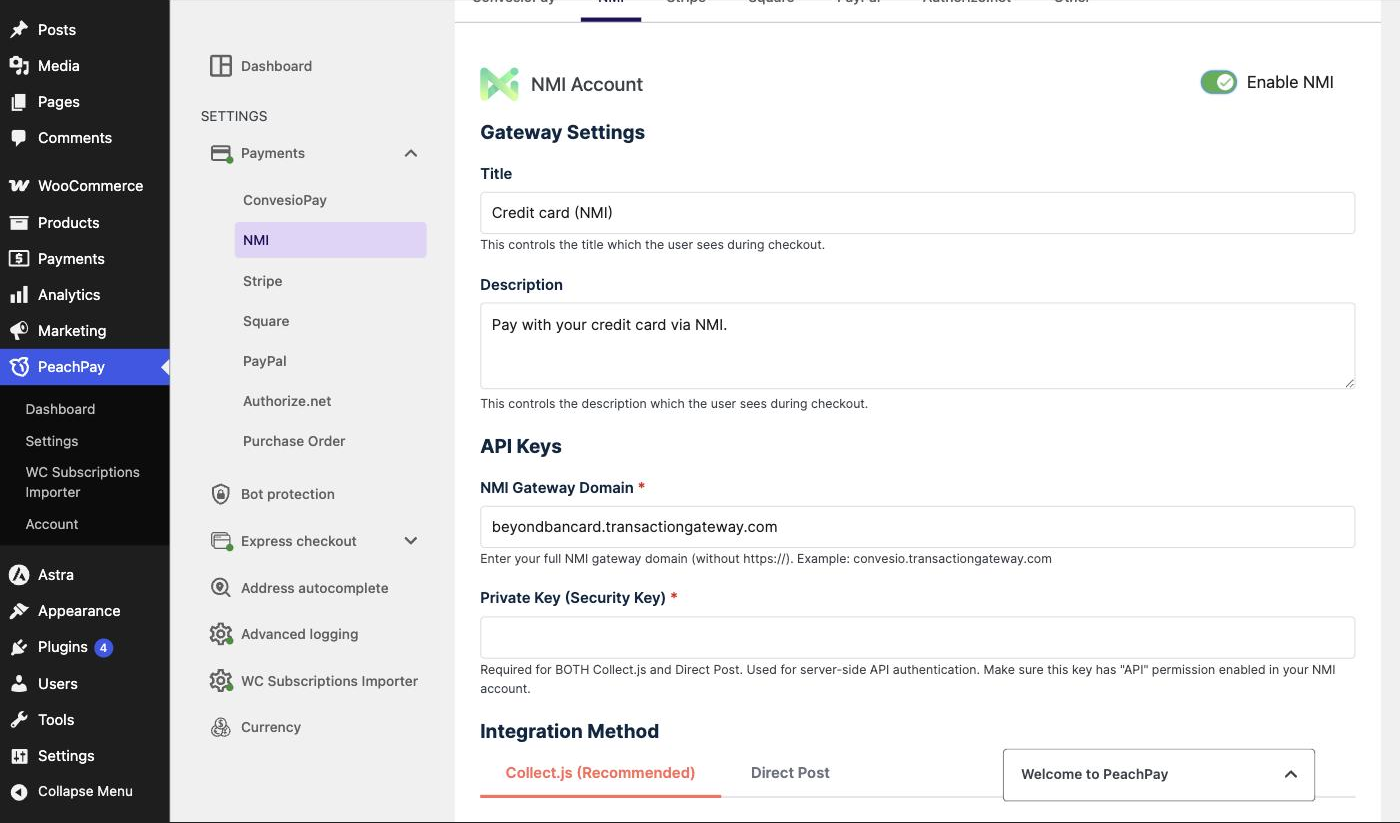1400x823 pixels.
Task: Click the Astra logo icon
Action: pyautogui.click(x=19, y=575)
